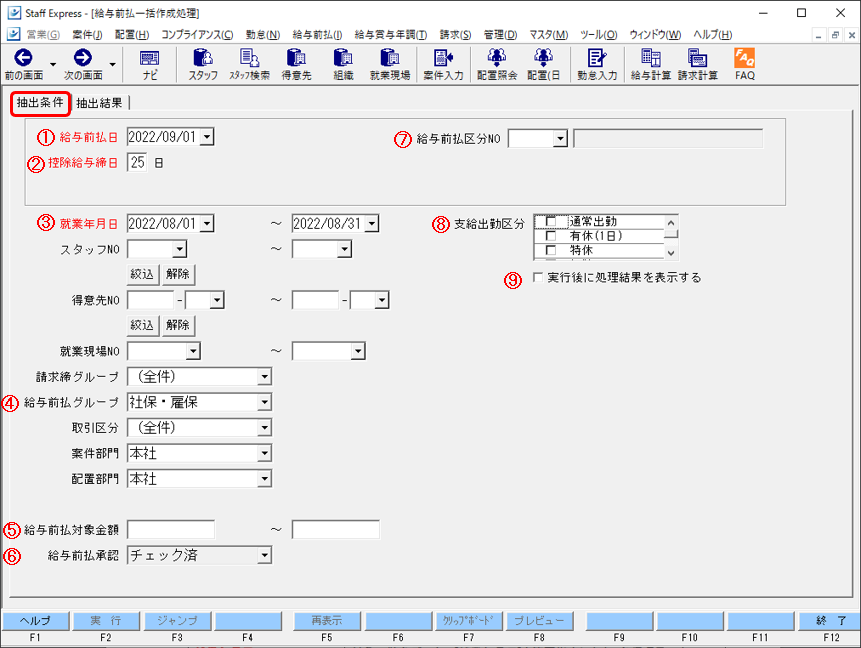Open the マスタ(M) menu

point(549,35)
